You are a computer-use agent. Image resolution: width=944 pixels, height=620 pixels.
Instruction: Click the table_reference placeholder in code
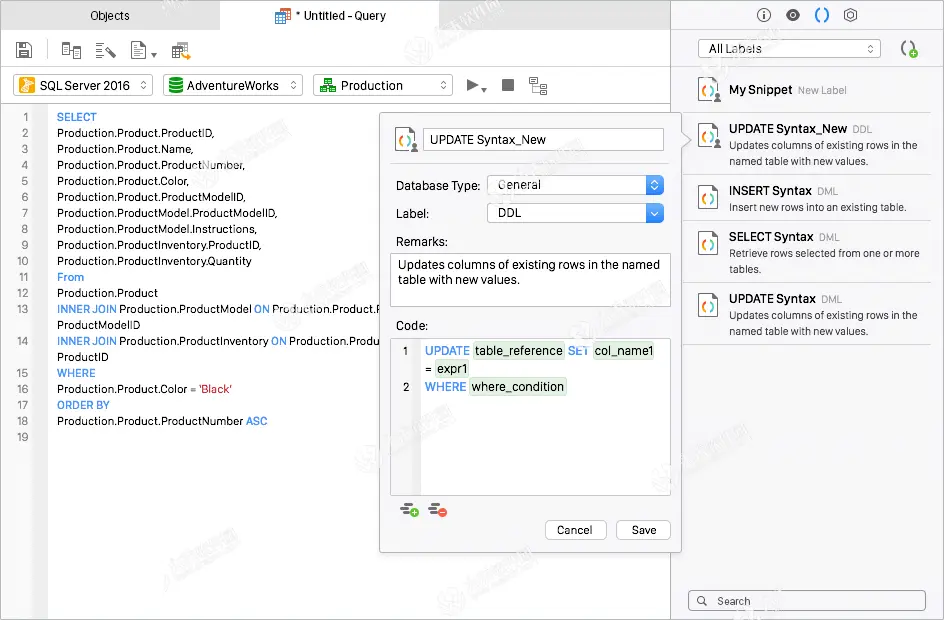tap(518, 350)
